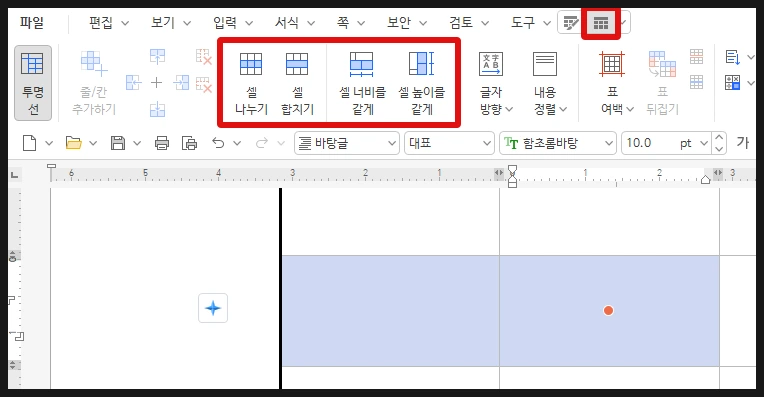Click the 표 뒤집기 flip table icon

tap(662, 83)
